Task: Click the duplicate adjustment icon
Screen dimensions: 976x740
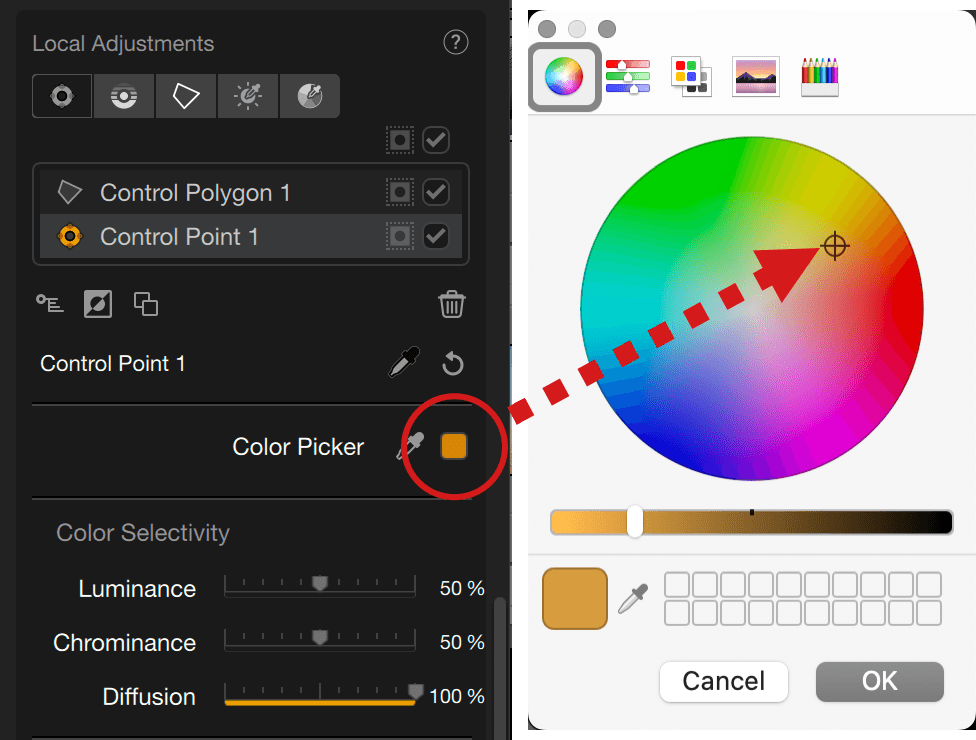Action: 146,304
